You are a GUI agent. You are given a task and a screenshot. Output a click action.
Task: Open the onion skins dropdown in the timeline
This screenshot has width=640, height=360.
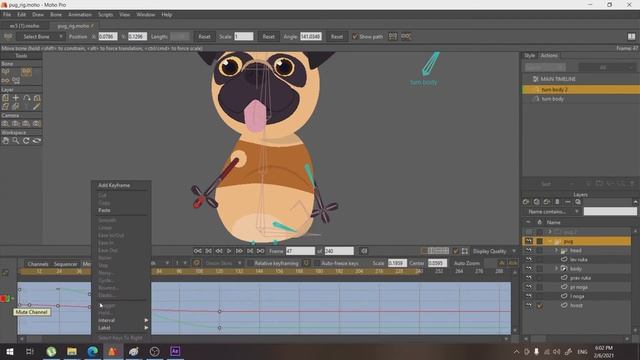[x=224, y=263]
